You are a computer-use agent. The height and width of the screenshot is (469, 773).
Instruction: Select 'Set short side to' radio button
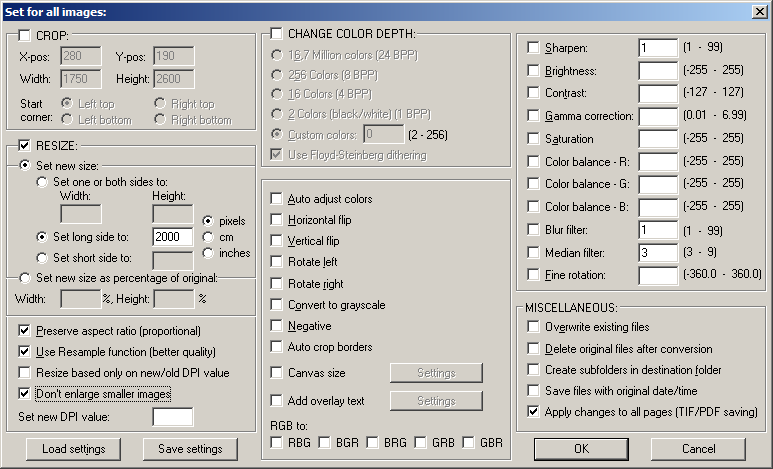(43, 257)
